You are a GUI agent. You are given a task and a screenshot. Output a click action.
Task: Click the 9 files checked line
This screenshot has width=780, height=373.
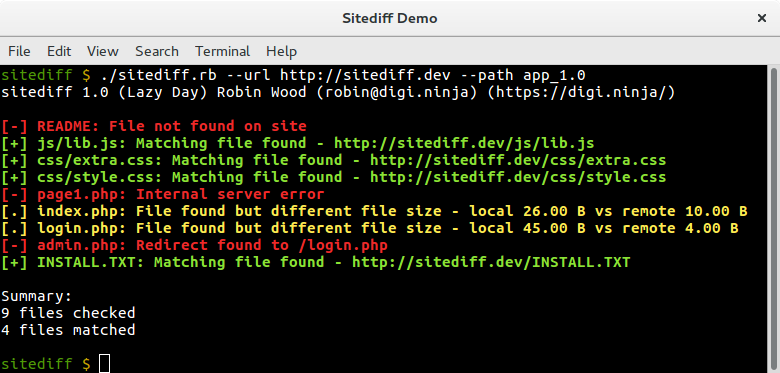click(68, 313)
